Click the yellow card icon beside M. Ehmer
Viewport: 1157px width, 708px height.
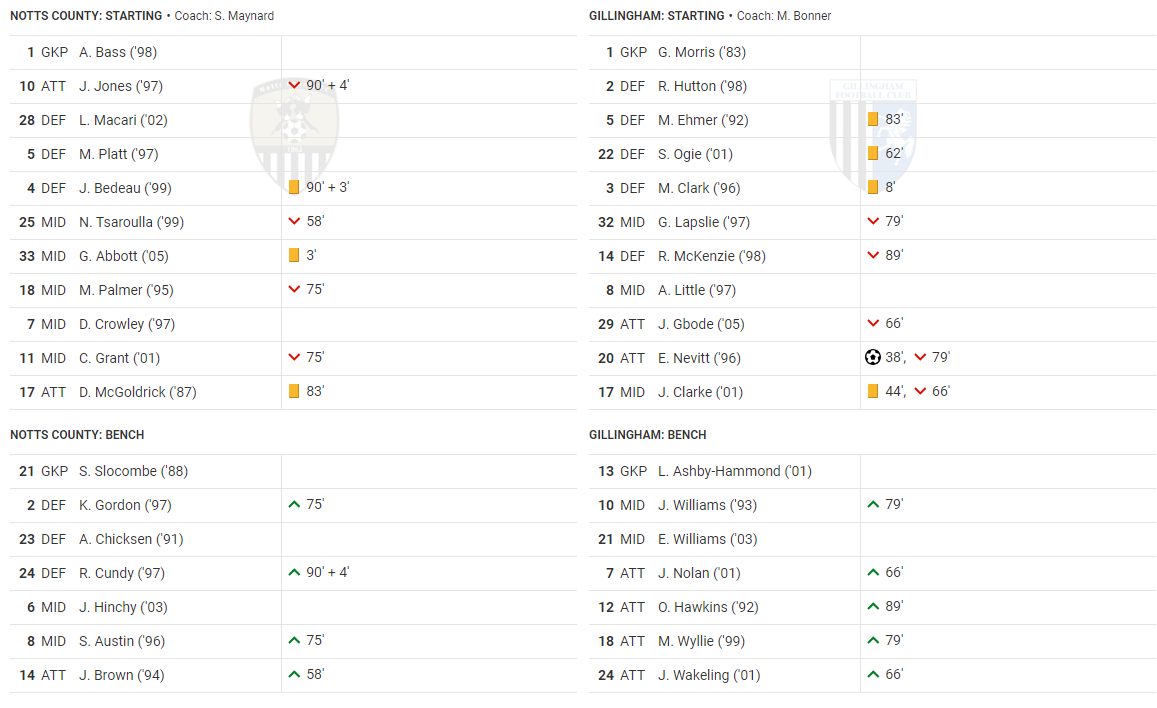coord(873,119)
